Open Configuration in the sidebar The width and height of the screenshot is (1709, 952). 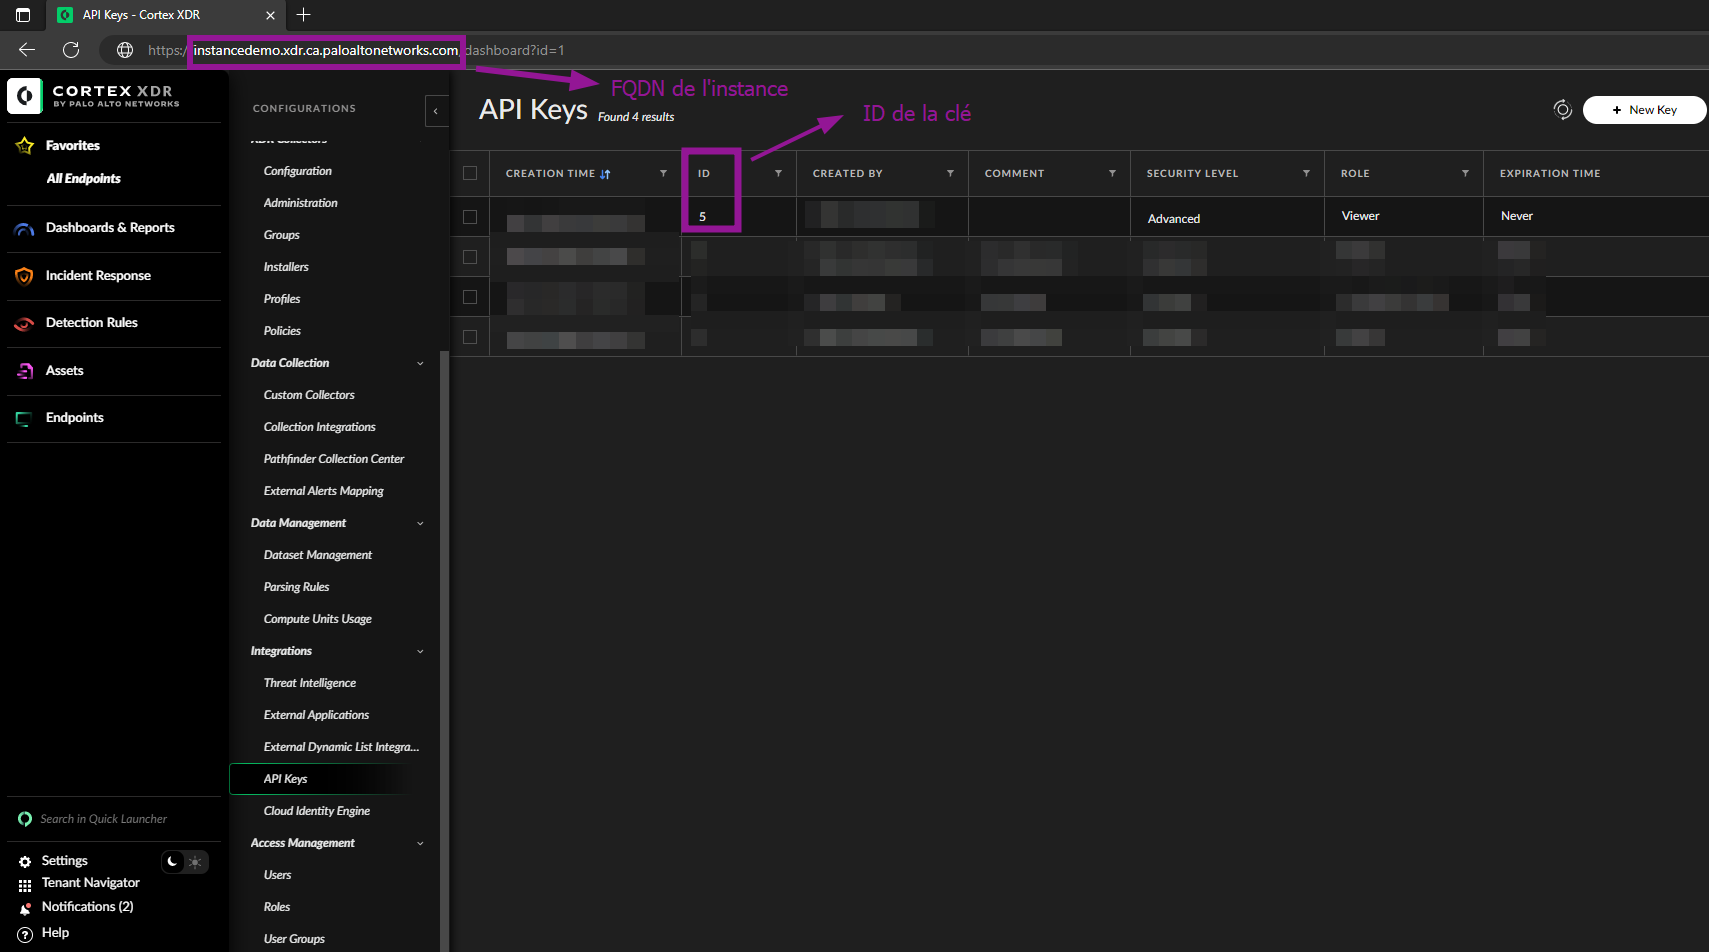[298, 171]
